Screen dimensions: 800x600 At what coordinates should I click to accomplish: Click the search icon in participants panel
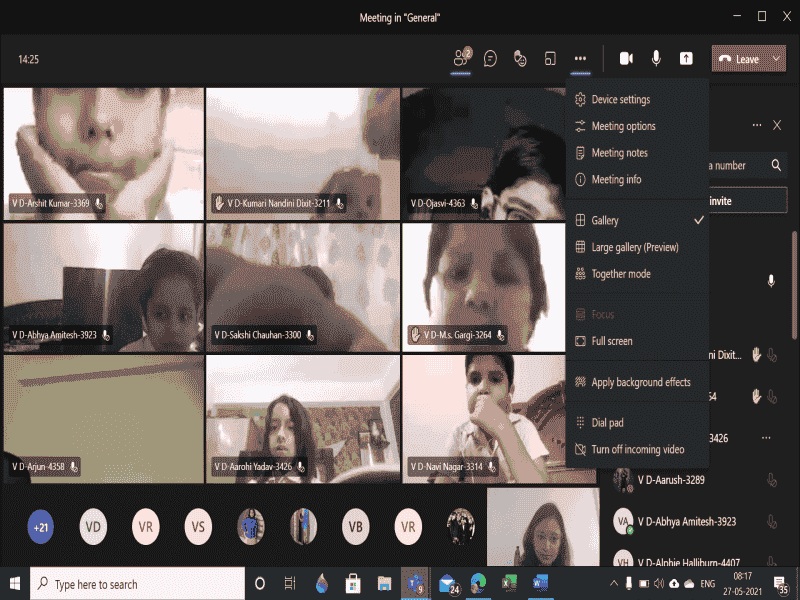coord(776,165)
